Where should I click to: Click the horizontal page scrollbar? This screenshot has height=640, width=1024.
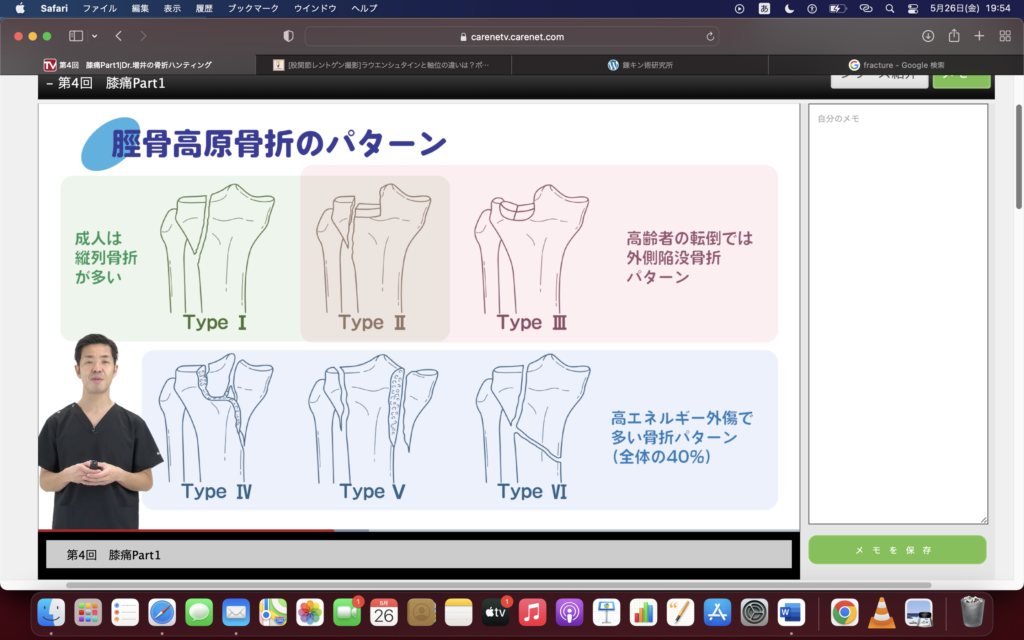(x=500, y=585)
